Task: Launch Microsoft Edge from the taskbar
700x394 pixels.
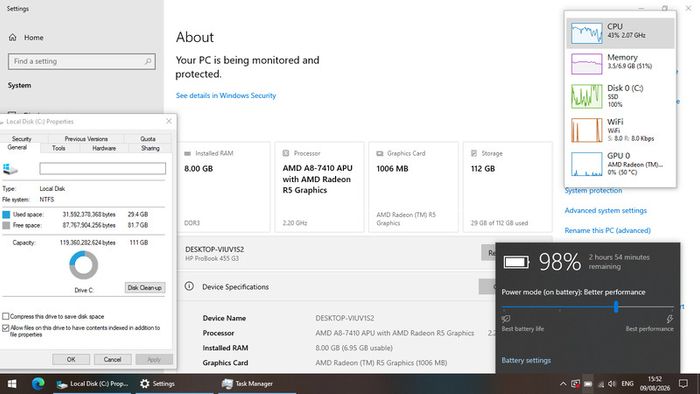Action: [x=38, y=384]
